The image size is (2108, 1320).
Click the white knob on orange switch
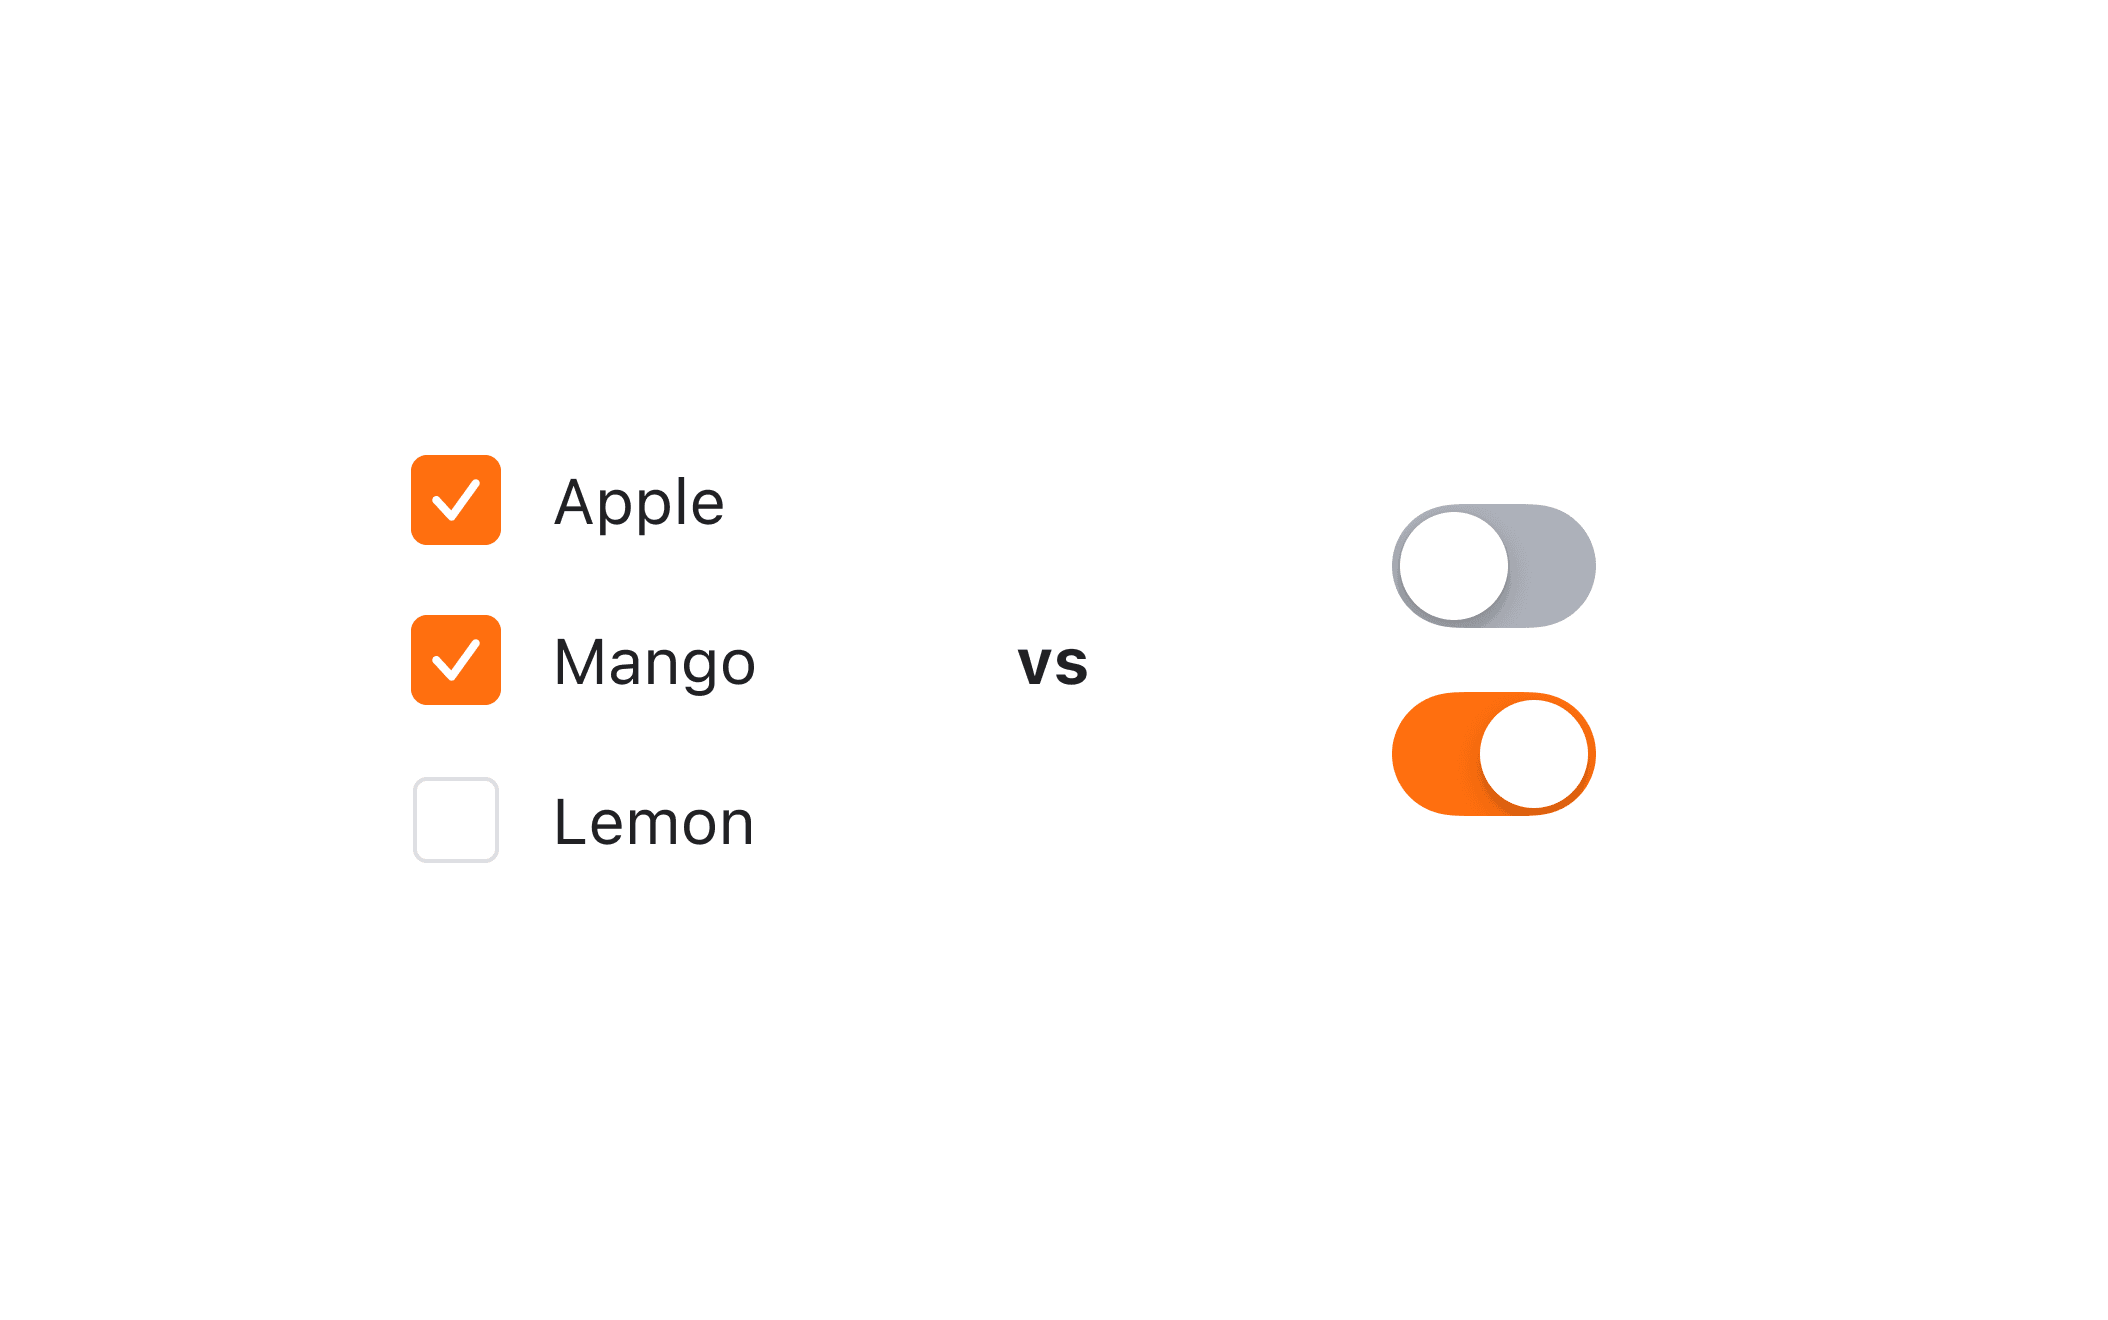click(x=1533, y=754)
